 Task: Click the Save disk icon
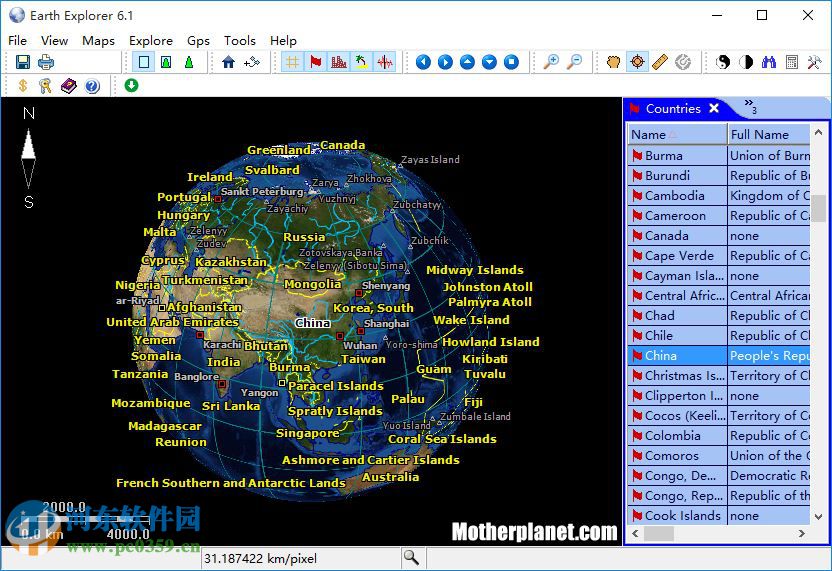click(22, 62)
